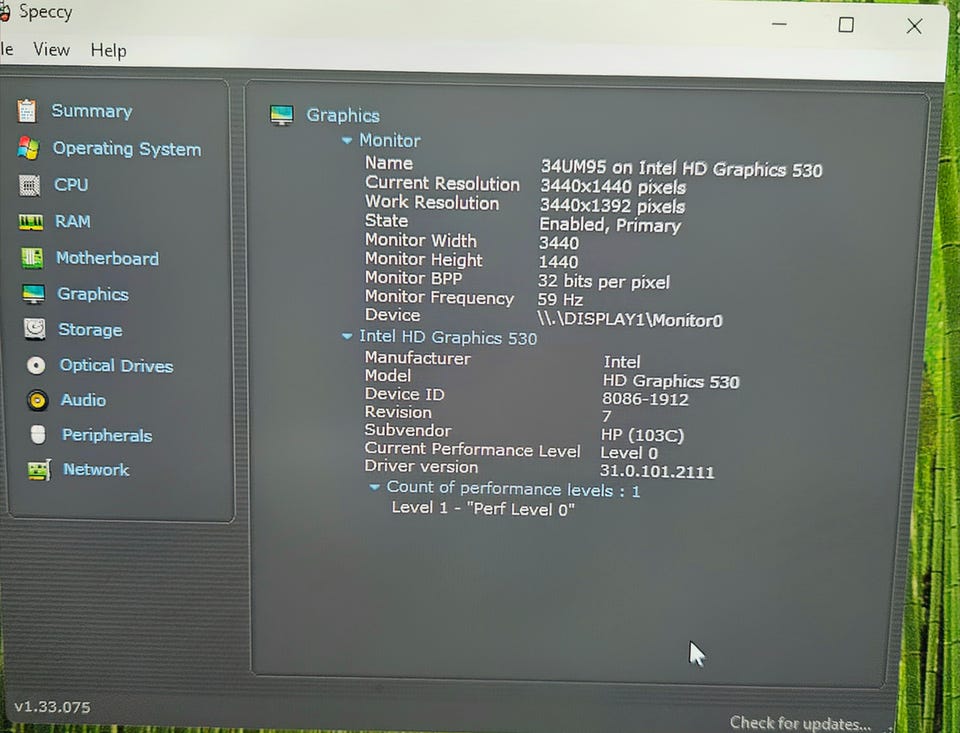Viewport: 960px width, 733px height.
Task: Go to the RAM section
Action: coord(73,221)
